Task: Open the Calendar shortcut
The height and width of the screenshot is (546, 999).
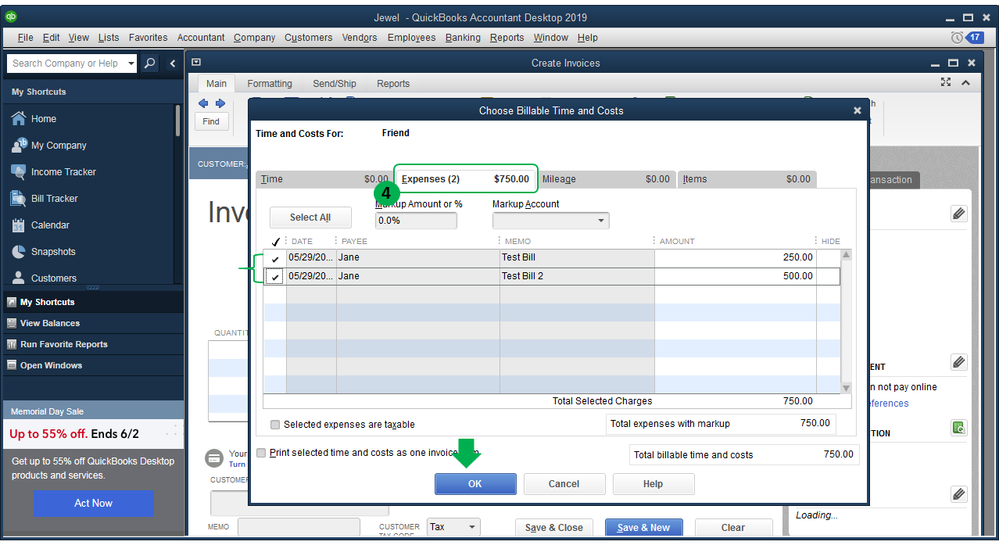Action: (x=41, y=225)
